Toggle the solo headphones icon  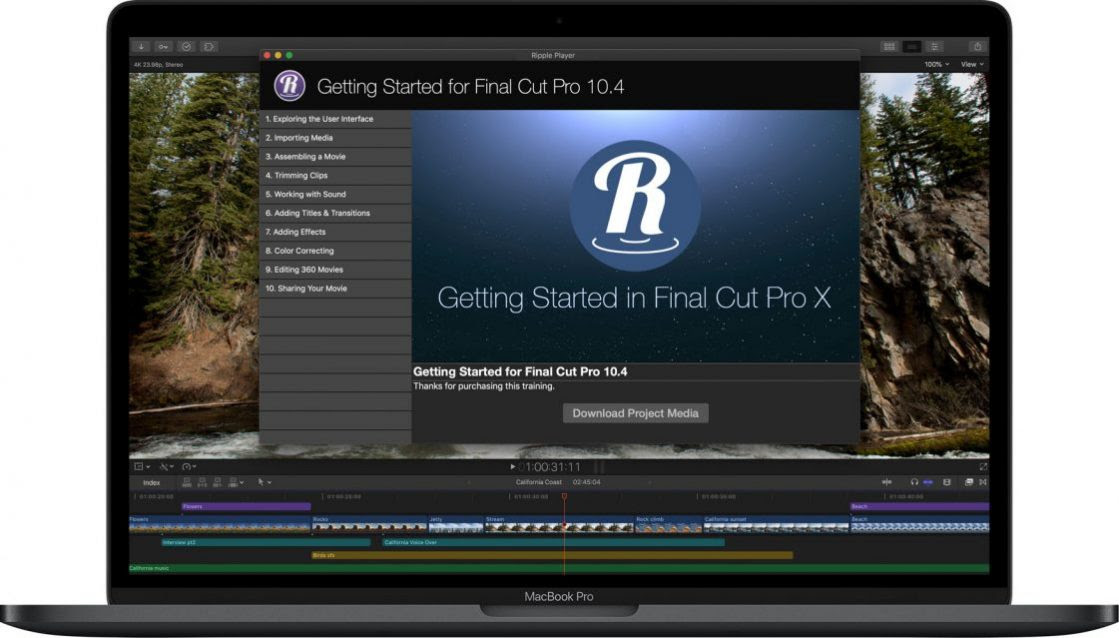[914, 482]
